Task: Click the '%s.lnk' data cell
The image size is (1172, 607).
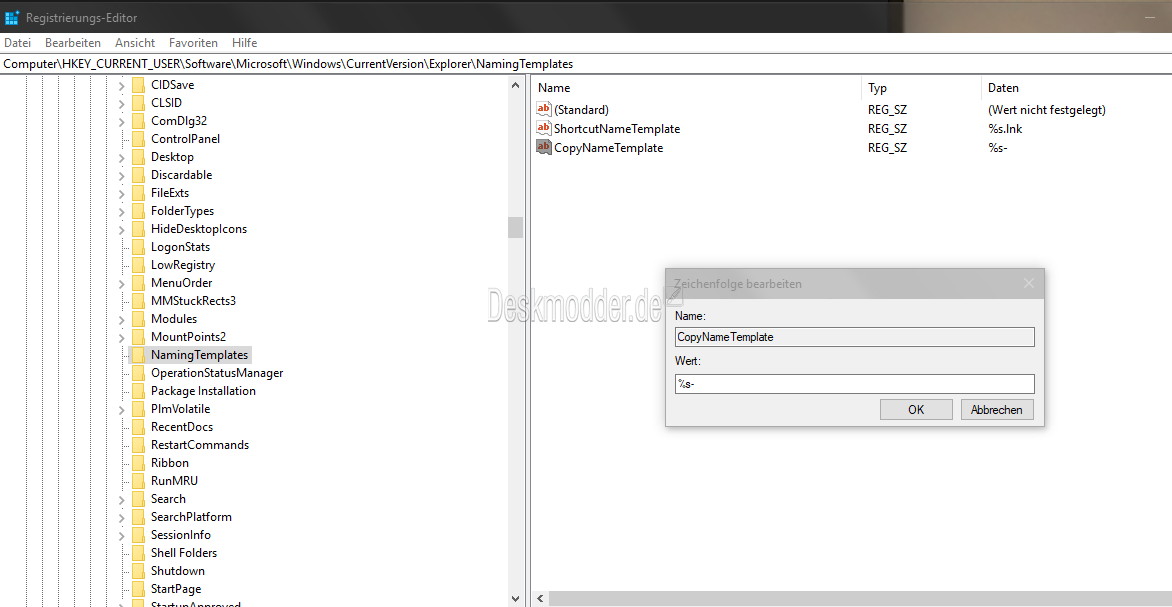Action: coord(1005,129)
